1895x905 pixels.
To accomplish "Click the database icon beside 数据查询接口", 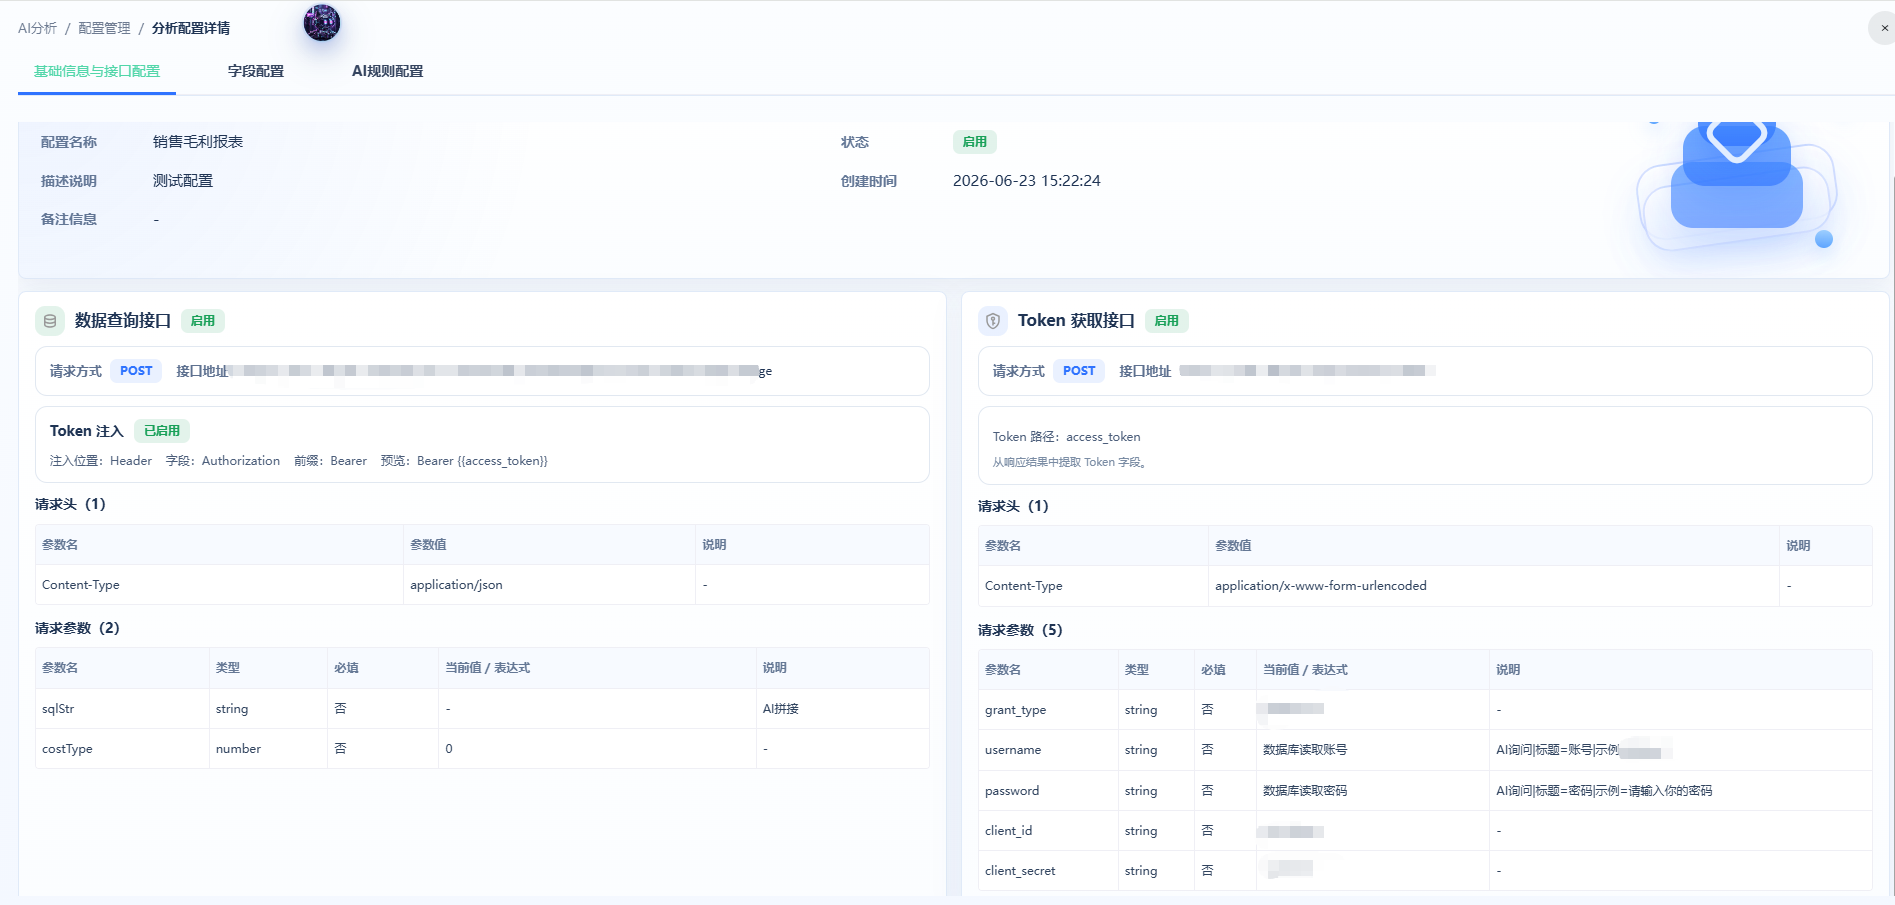I will click(x=50, y=321).
